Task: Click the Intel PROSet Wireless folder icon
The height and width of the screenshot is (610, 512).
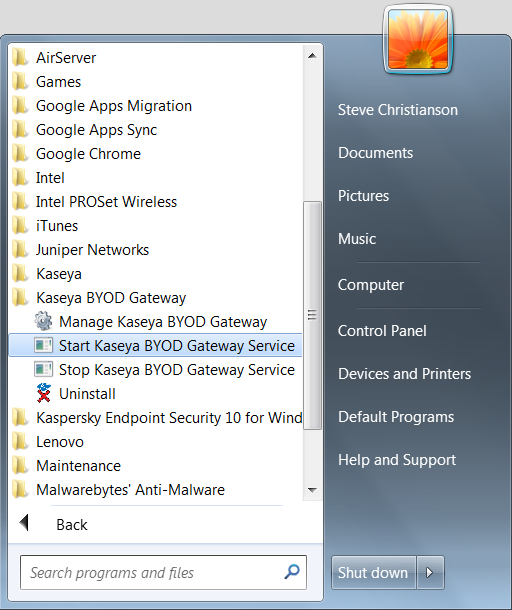Action: pos(19,202)
